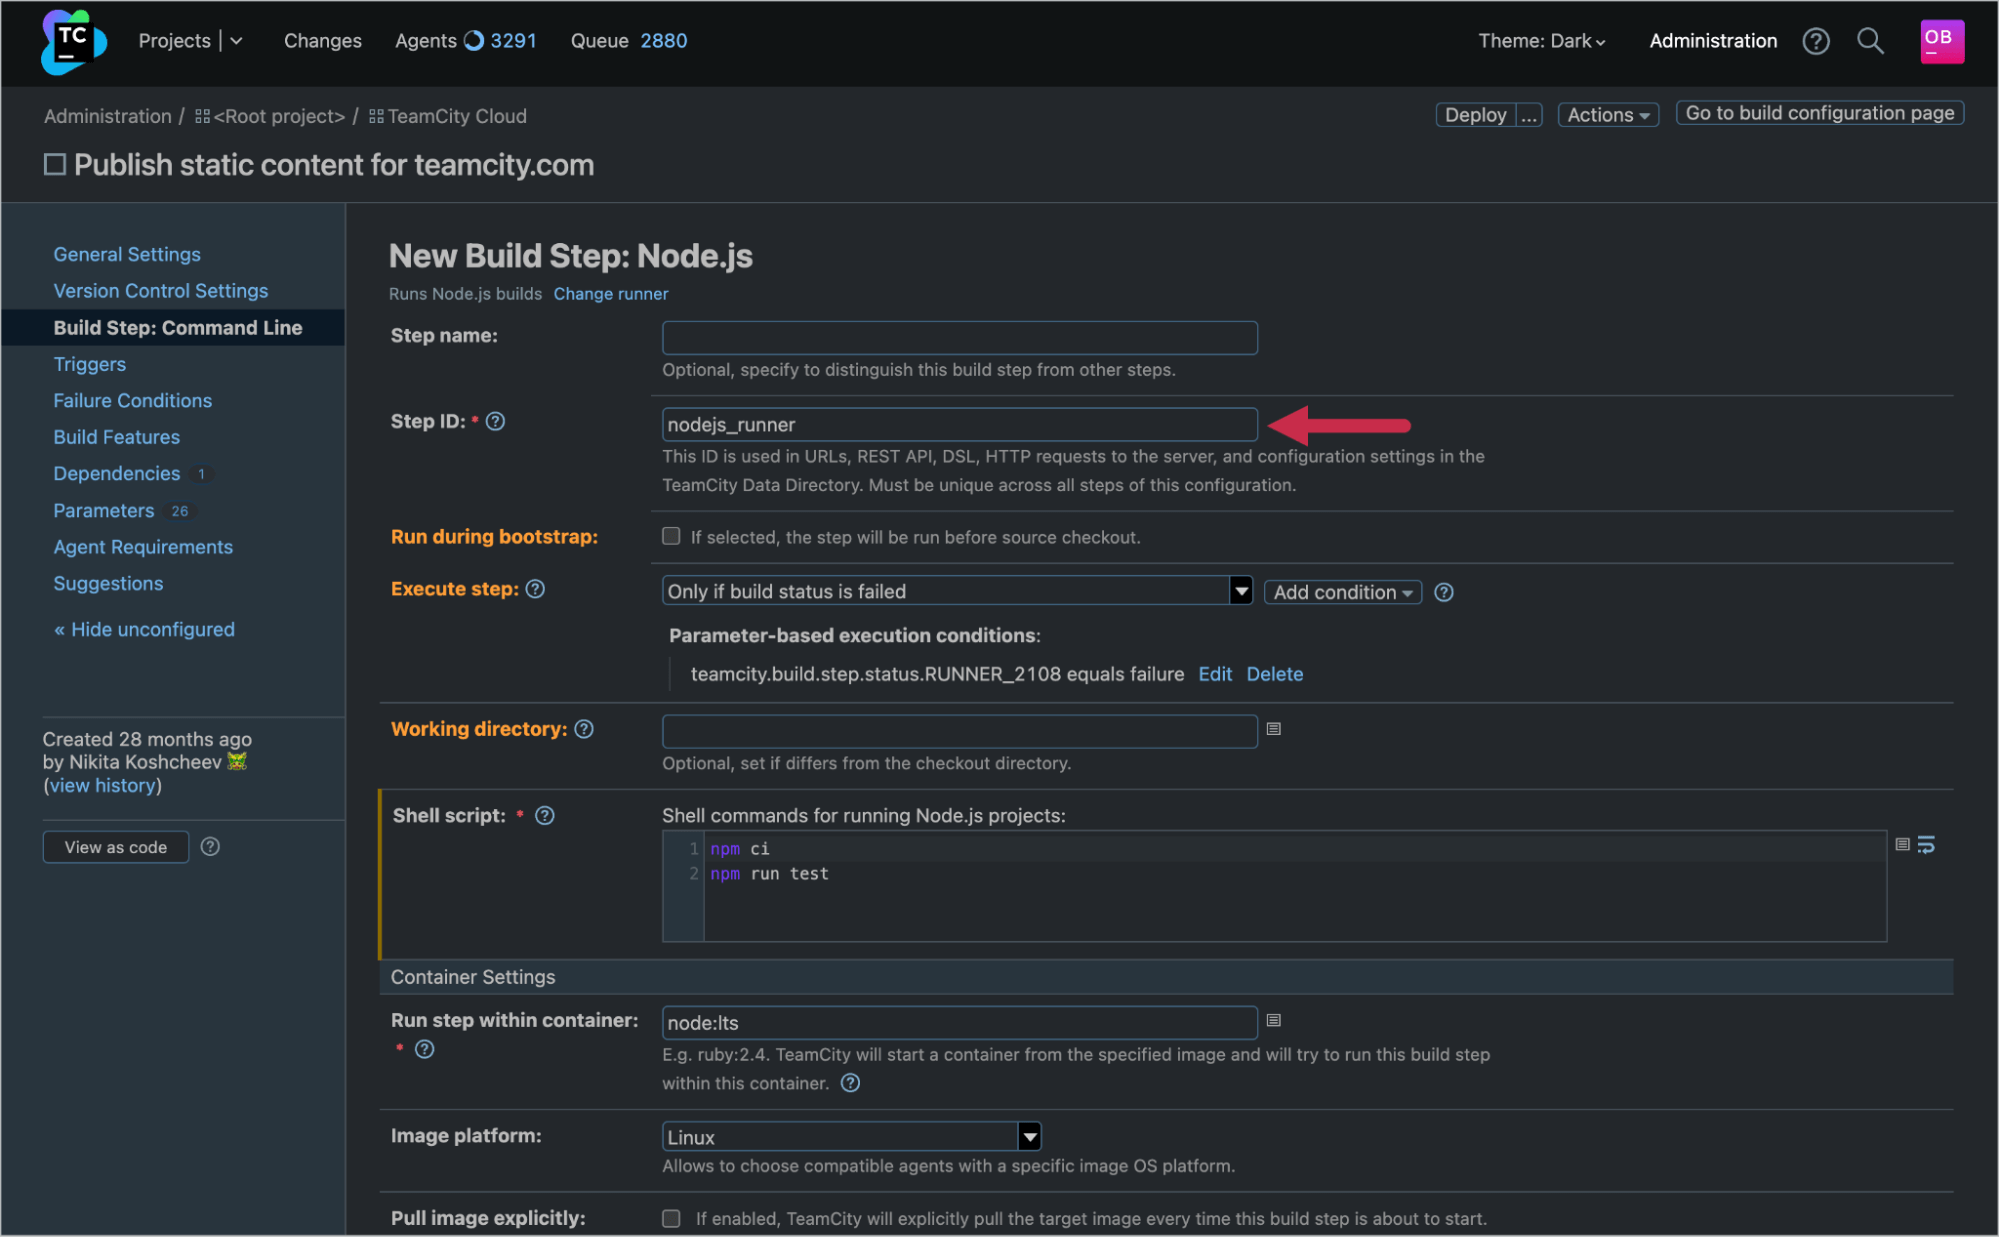Screen dimensions: 1999x1237
Task: Open parameter picker icon beside Working directory field
Action: tap(1273, 729)
